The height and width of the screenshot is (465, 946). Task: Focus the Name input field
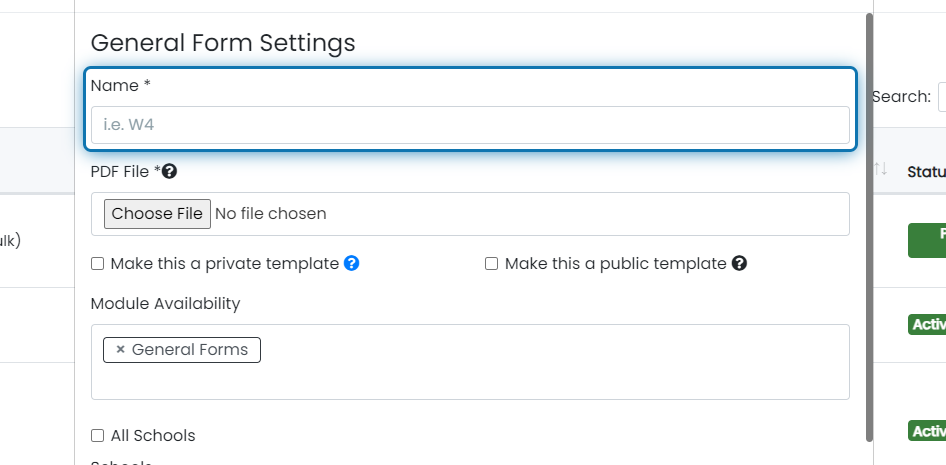coord(470,125)
